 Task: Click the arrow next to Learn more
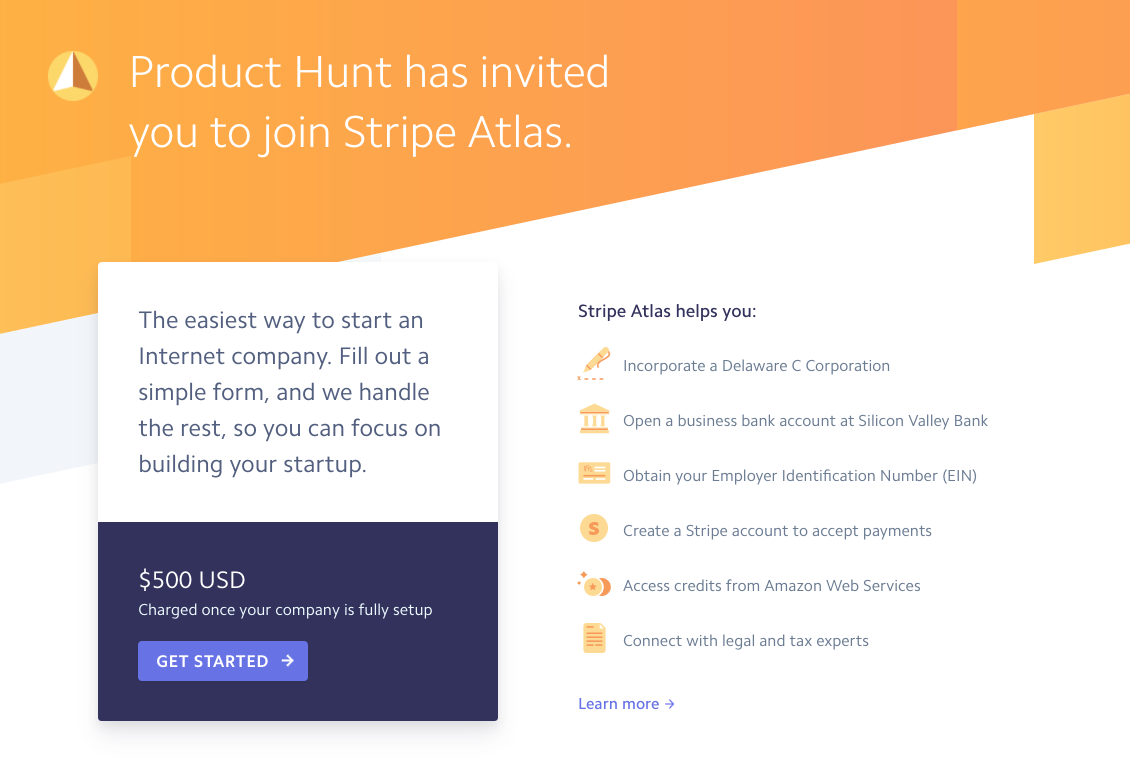(670, 704)
